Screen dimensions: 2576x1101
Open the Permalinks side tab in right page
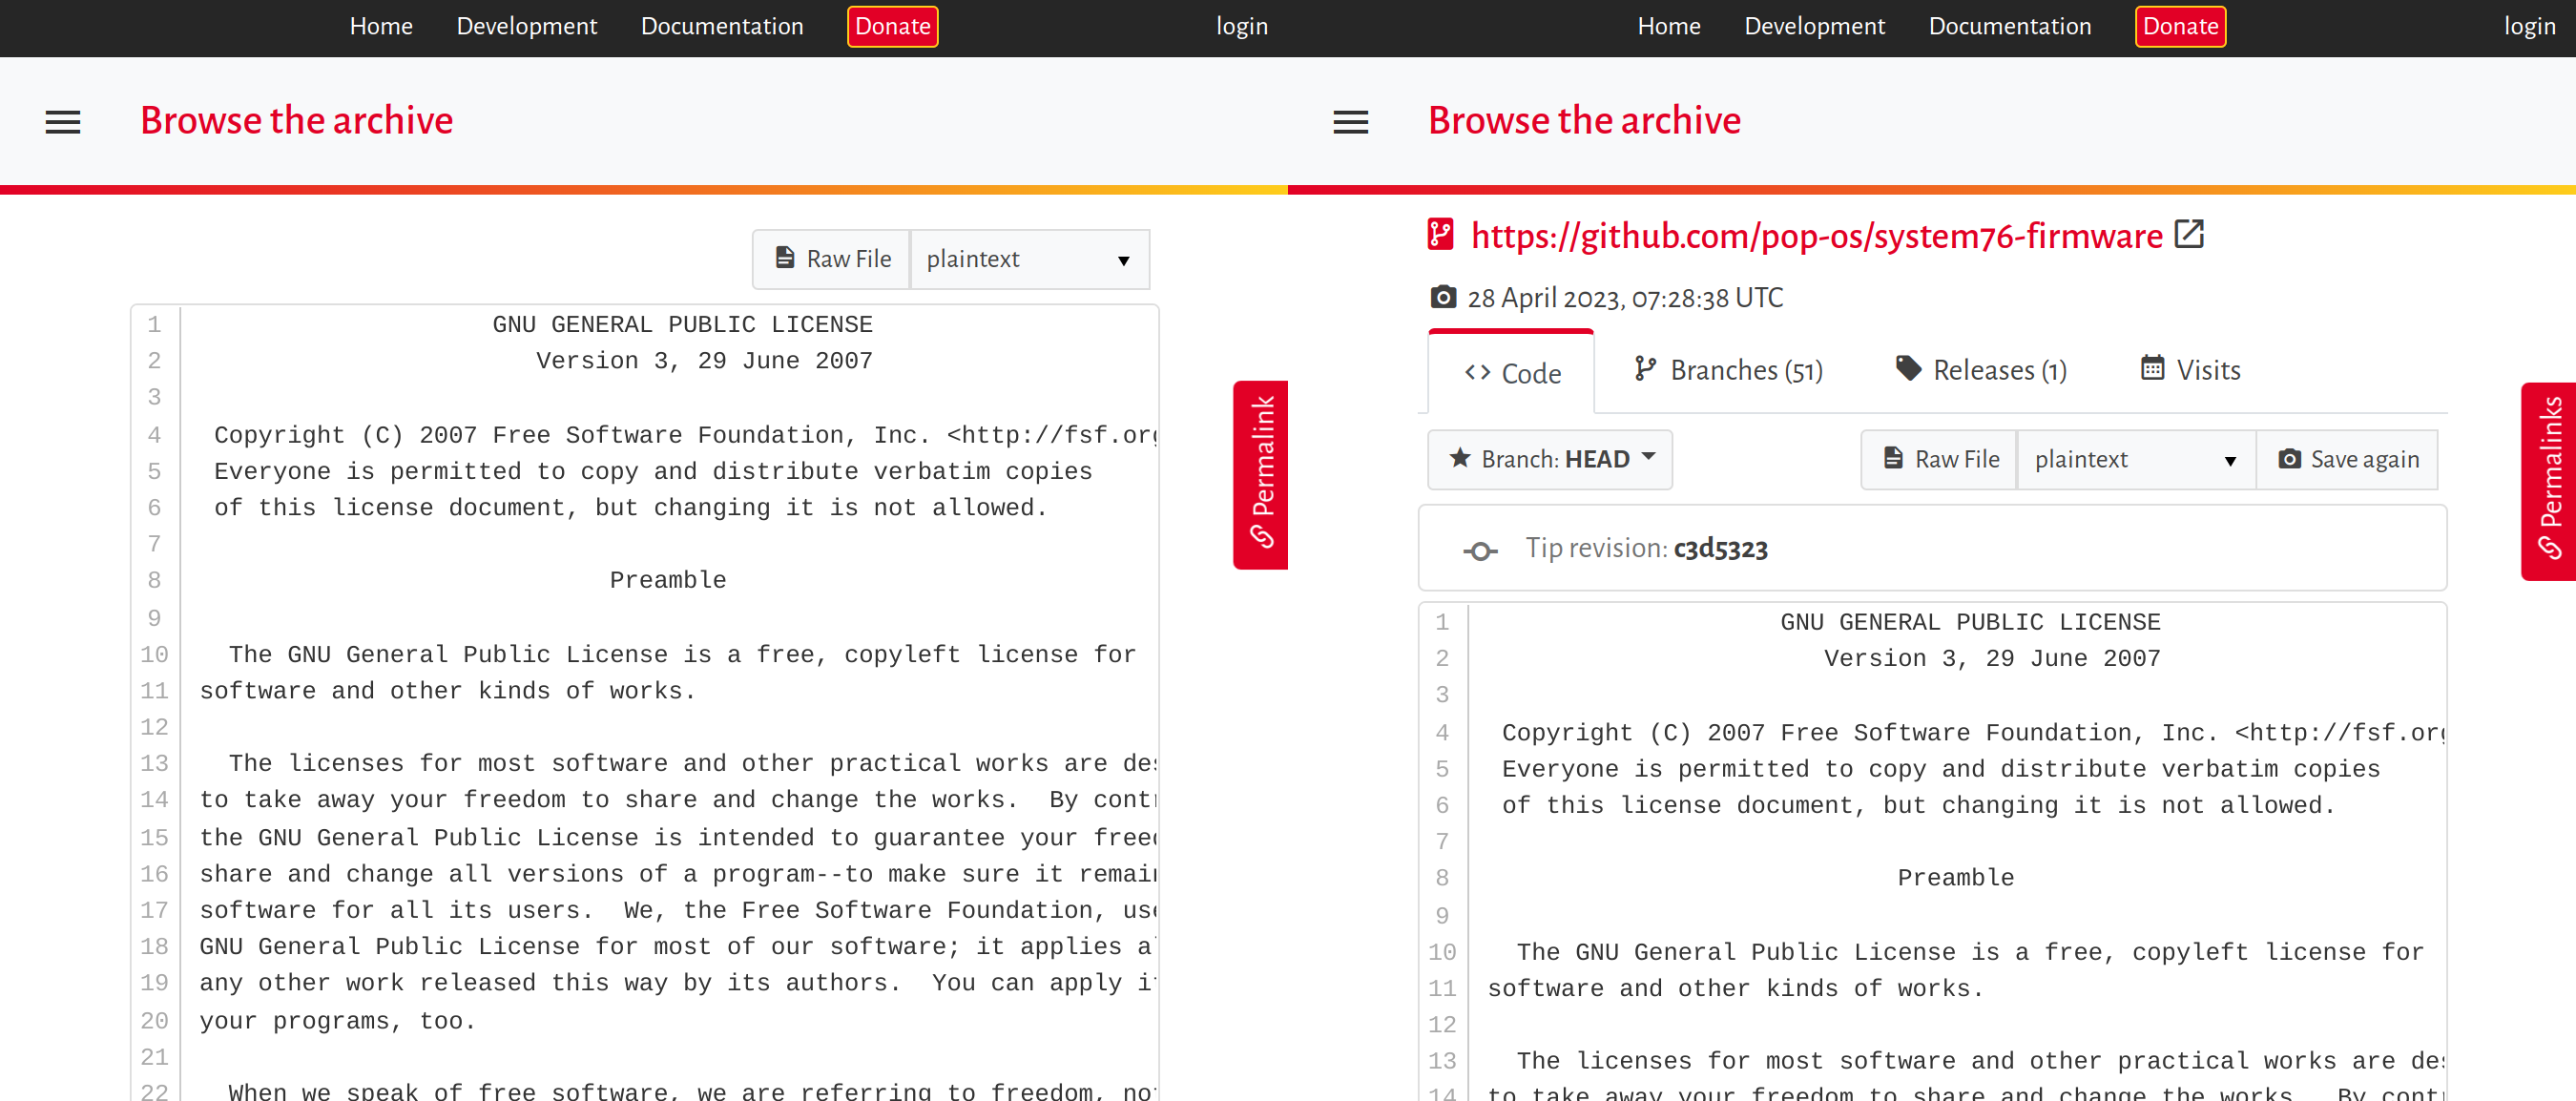(x=2548, y=480)
